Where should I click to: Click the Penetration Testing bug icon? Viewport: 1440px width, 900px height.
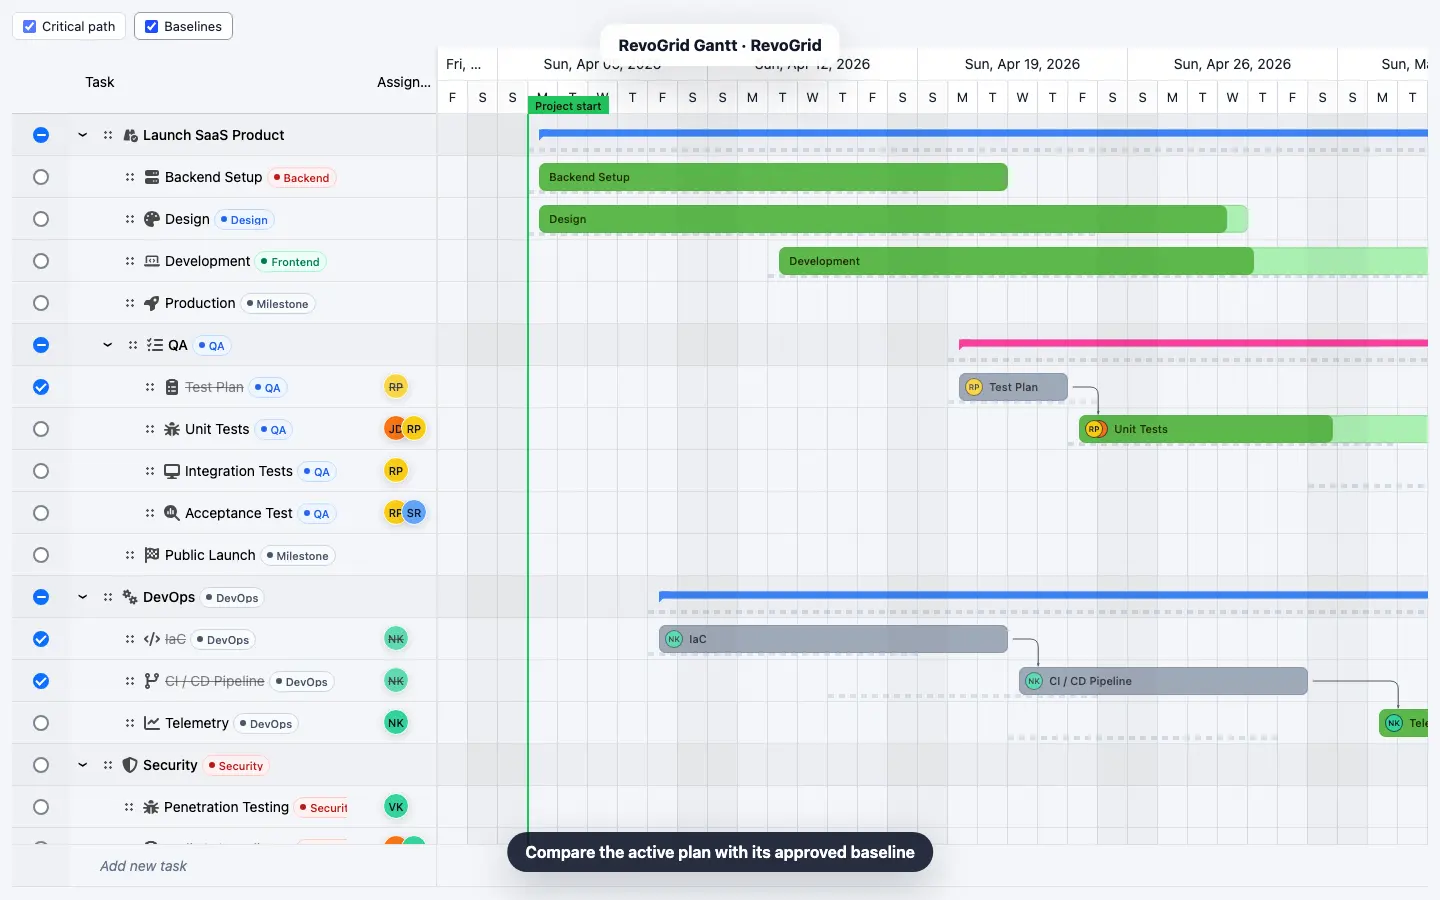click(151, 807)
